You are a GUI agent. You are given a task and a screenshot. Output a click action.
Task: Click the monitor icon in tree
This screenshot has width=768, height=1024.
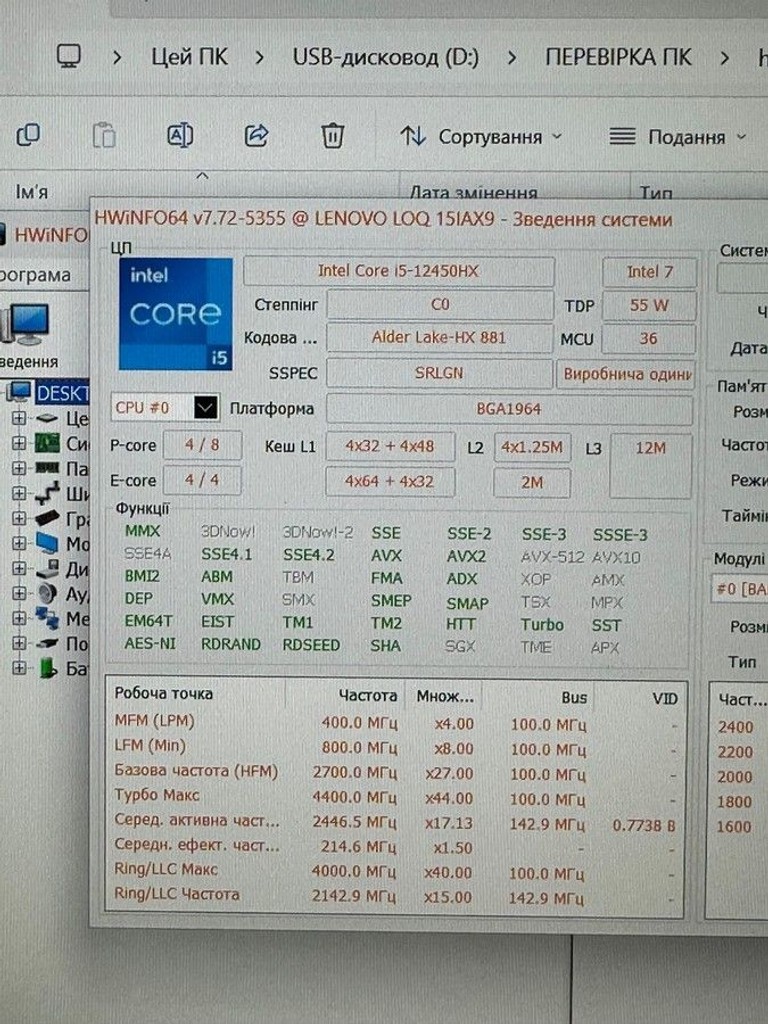pos(47,543)
